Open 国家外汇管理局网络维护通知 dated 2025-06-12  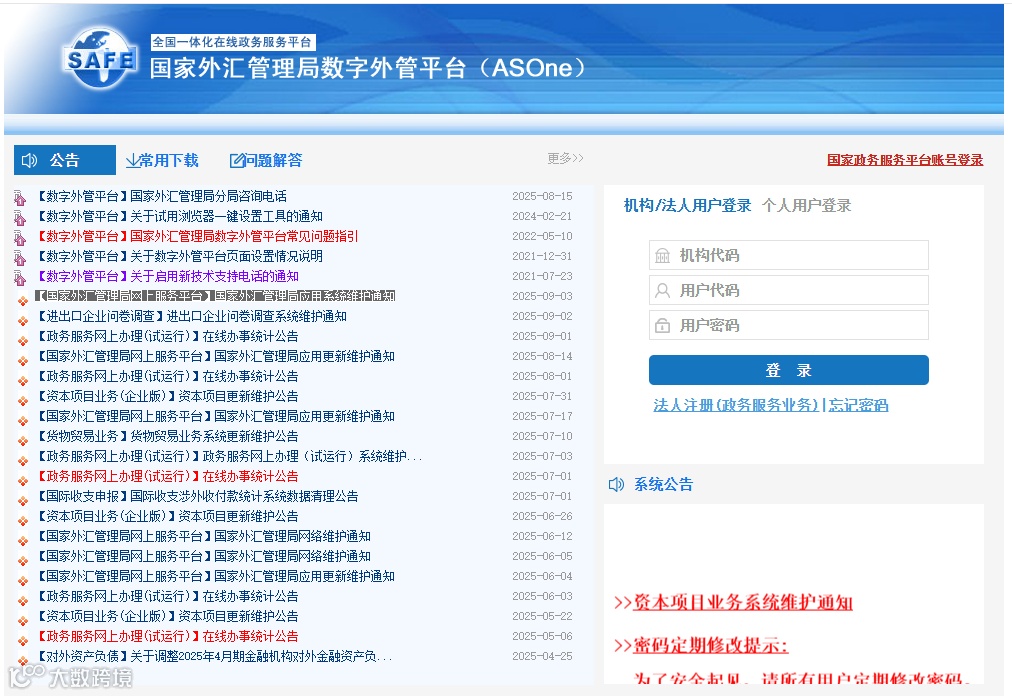203,537
